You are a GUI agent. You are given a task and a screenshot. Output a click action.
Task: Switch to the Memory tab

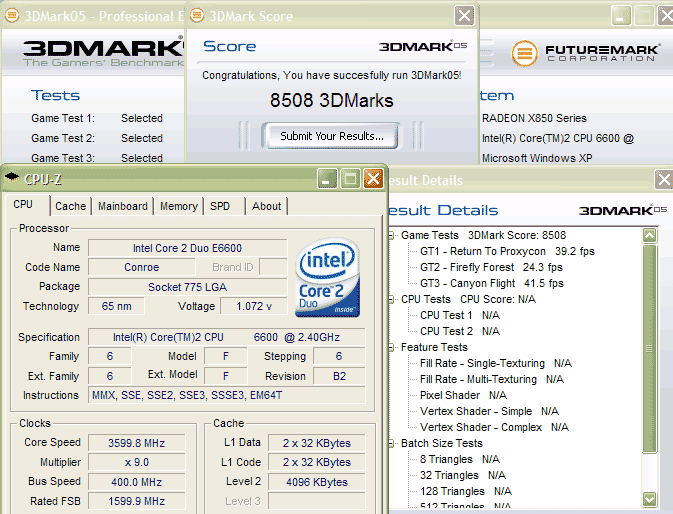click(x=179, y=206)
